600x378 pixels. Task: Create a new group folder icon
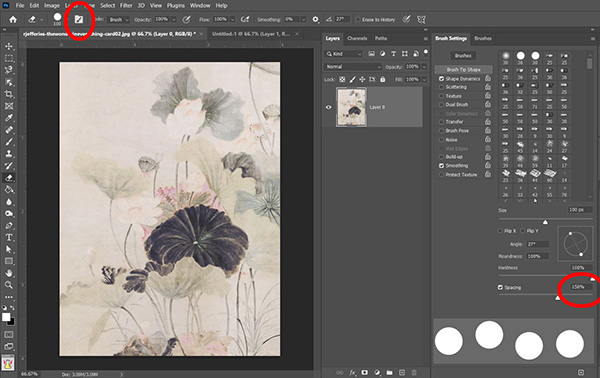click(x=390, y=372)
